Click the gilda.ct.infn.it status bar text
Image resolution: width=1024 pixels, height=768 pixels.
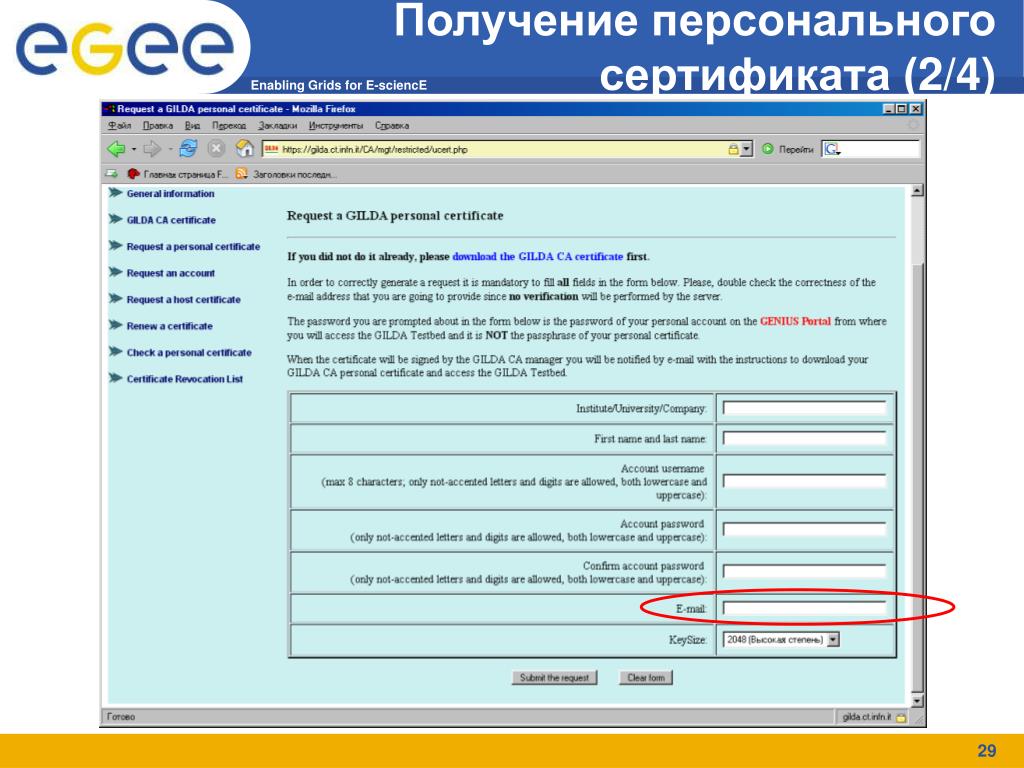click(867, 717)
